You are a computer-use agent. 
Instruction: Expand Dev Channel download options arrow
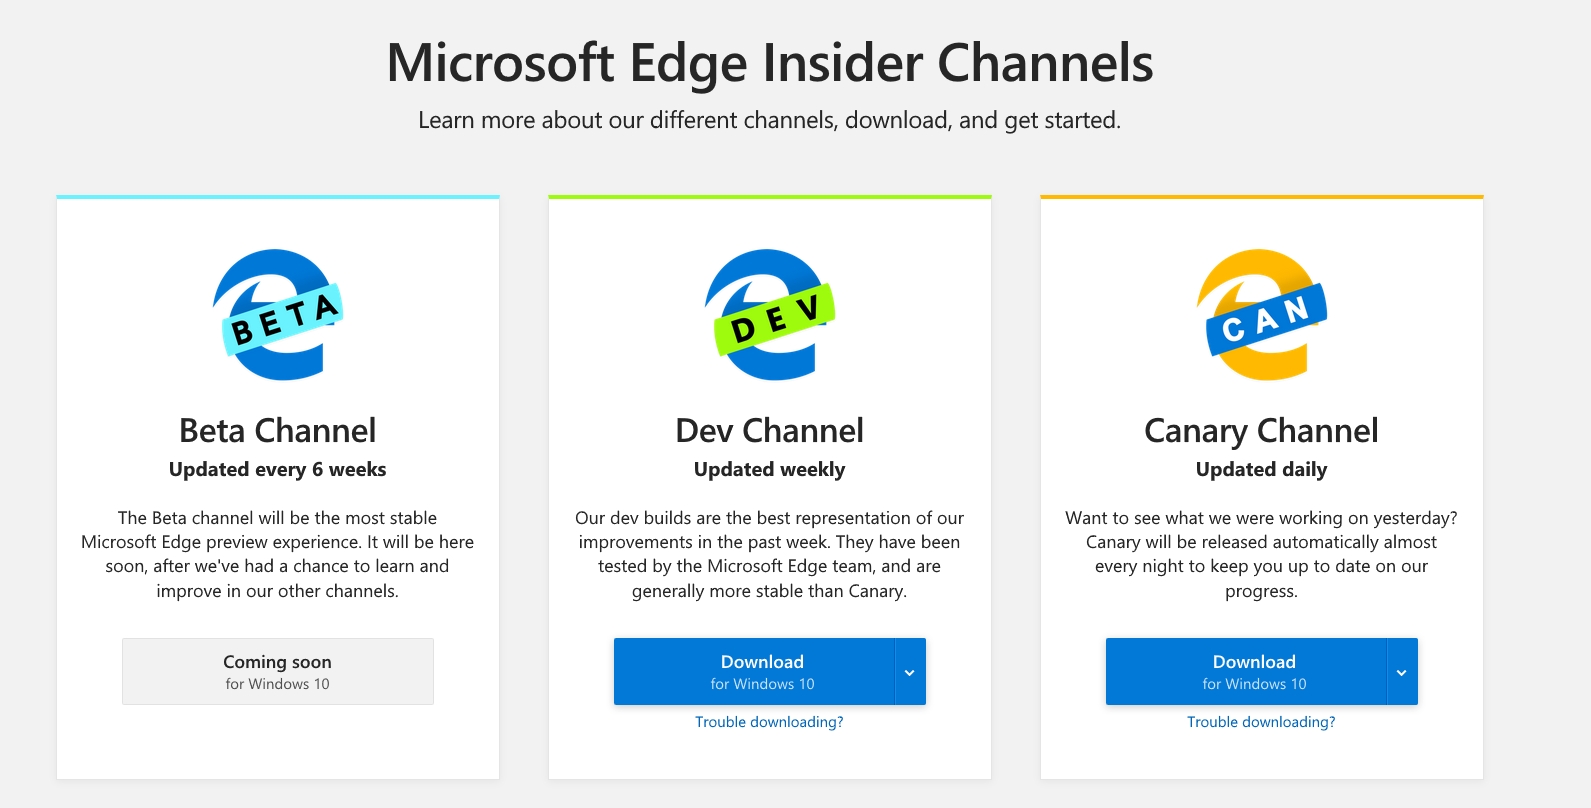point(910,672)
